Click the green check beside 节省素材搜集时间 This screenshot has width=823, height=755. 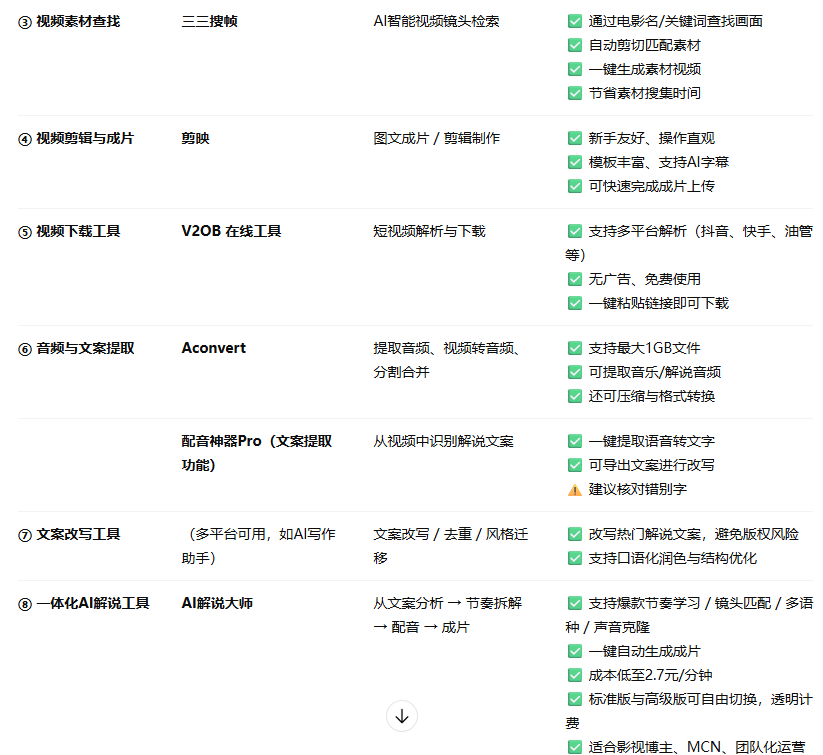[575, 93]
